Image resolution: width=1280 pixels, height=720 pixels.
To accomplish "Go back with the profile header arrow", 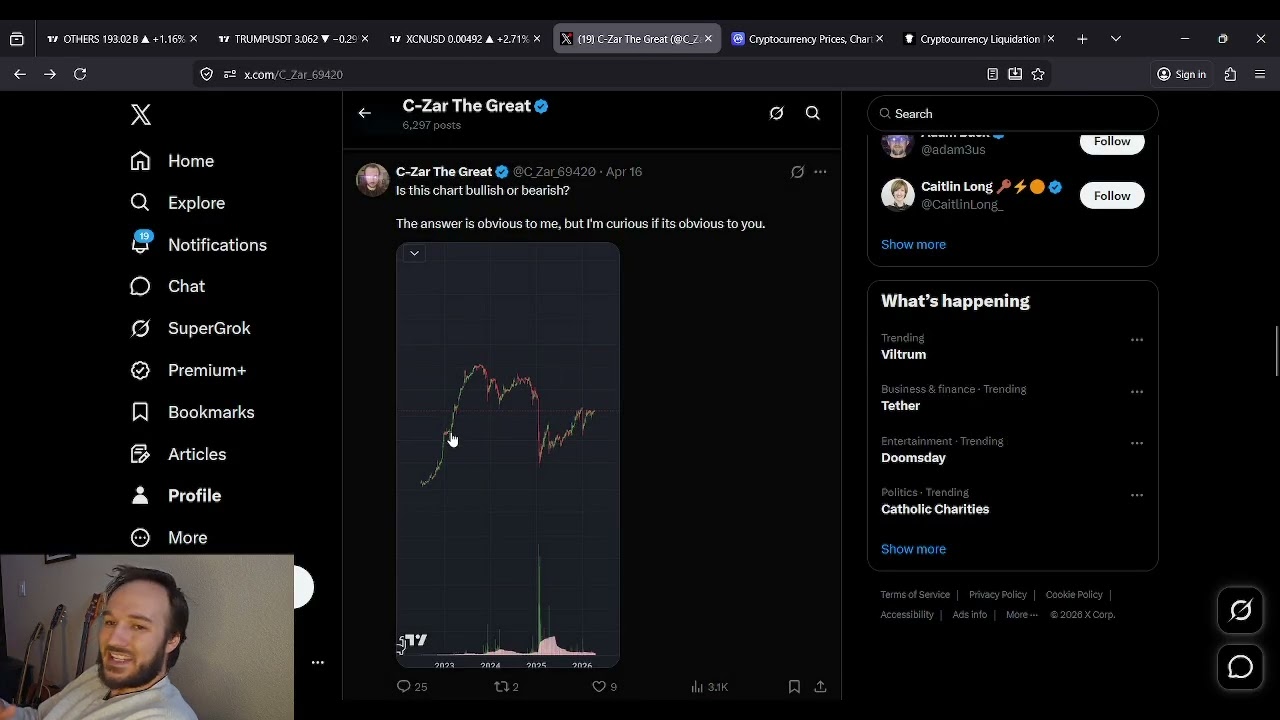I will pyautogui.click(x=364, y=113).
